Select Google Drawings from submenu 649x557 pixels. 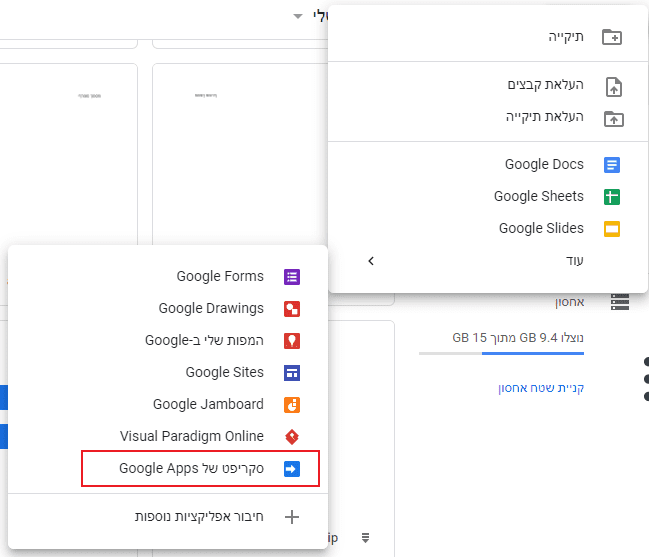click(168, 309)
